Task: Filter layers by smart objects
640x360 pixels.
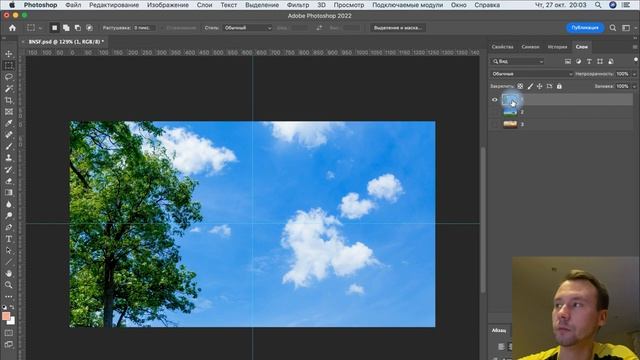Action: (611, 61)
